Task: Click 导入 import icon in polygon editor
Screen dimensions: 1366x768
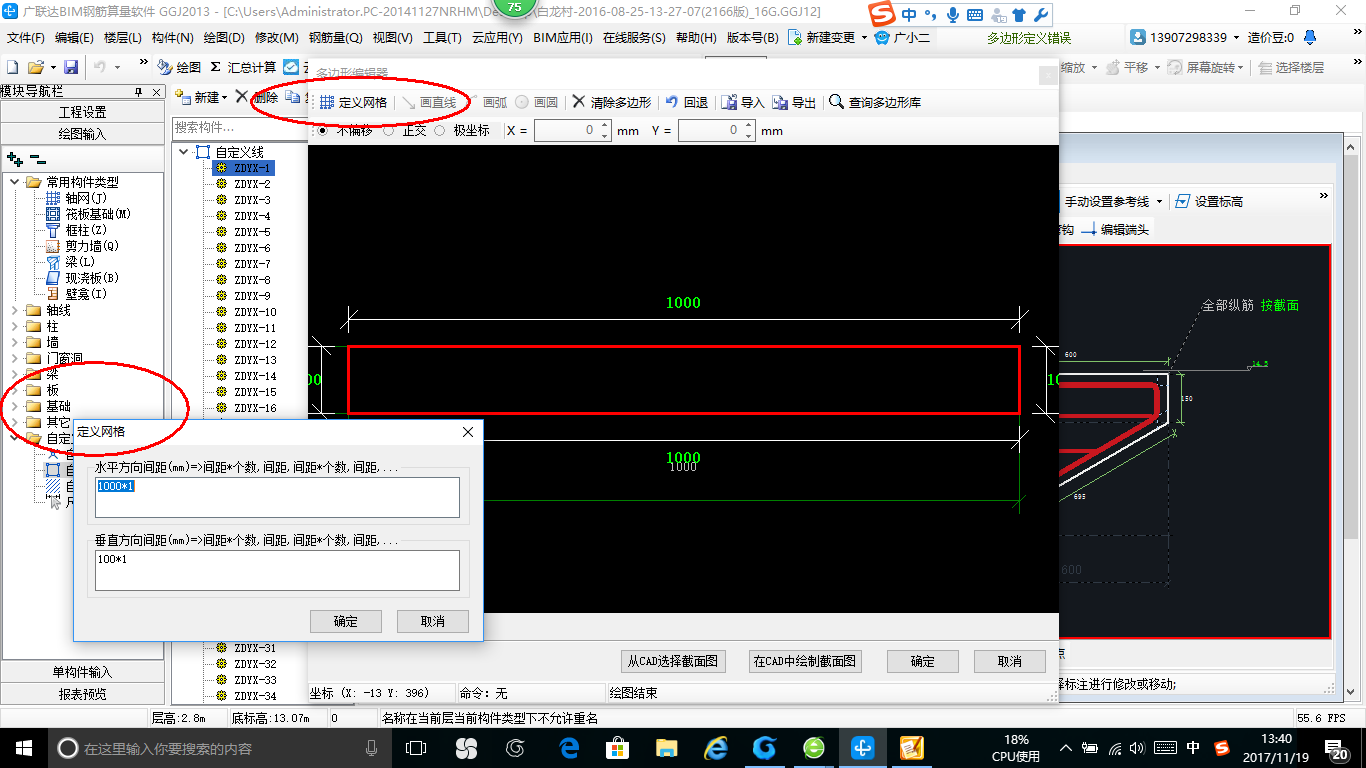Action: [x=743, y=102]
